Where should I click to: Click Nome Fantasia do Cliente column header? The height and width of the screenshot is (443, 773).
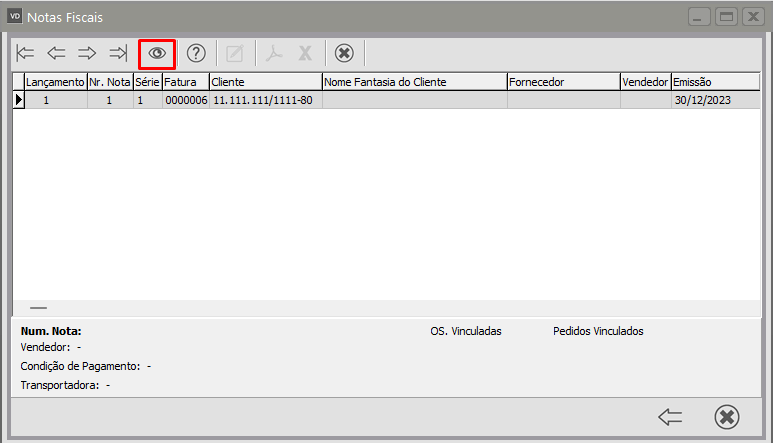click(414, 81)
